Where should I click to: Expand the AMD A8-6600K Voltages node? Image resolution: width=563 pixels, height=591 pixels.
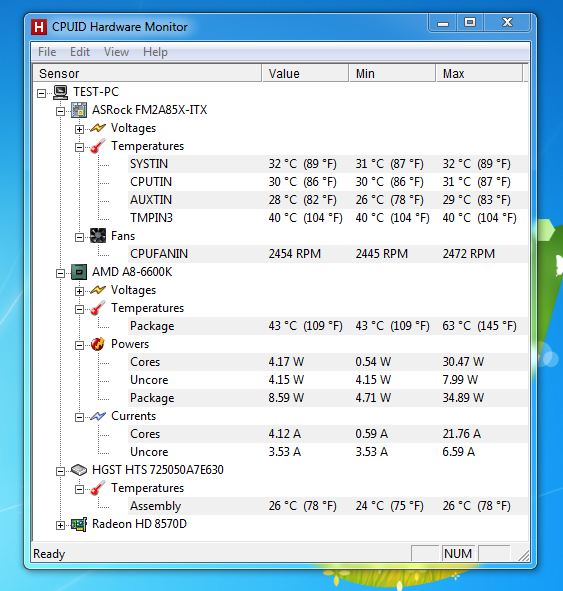(79, 291)
